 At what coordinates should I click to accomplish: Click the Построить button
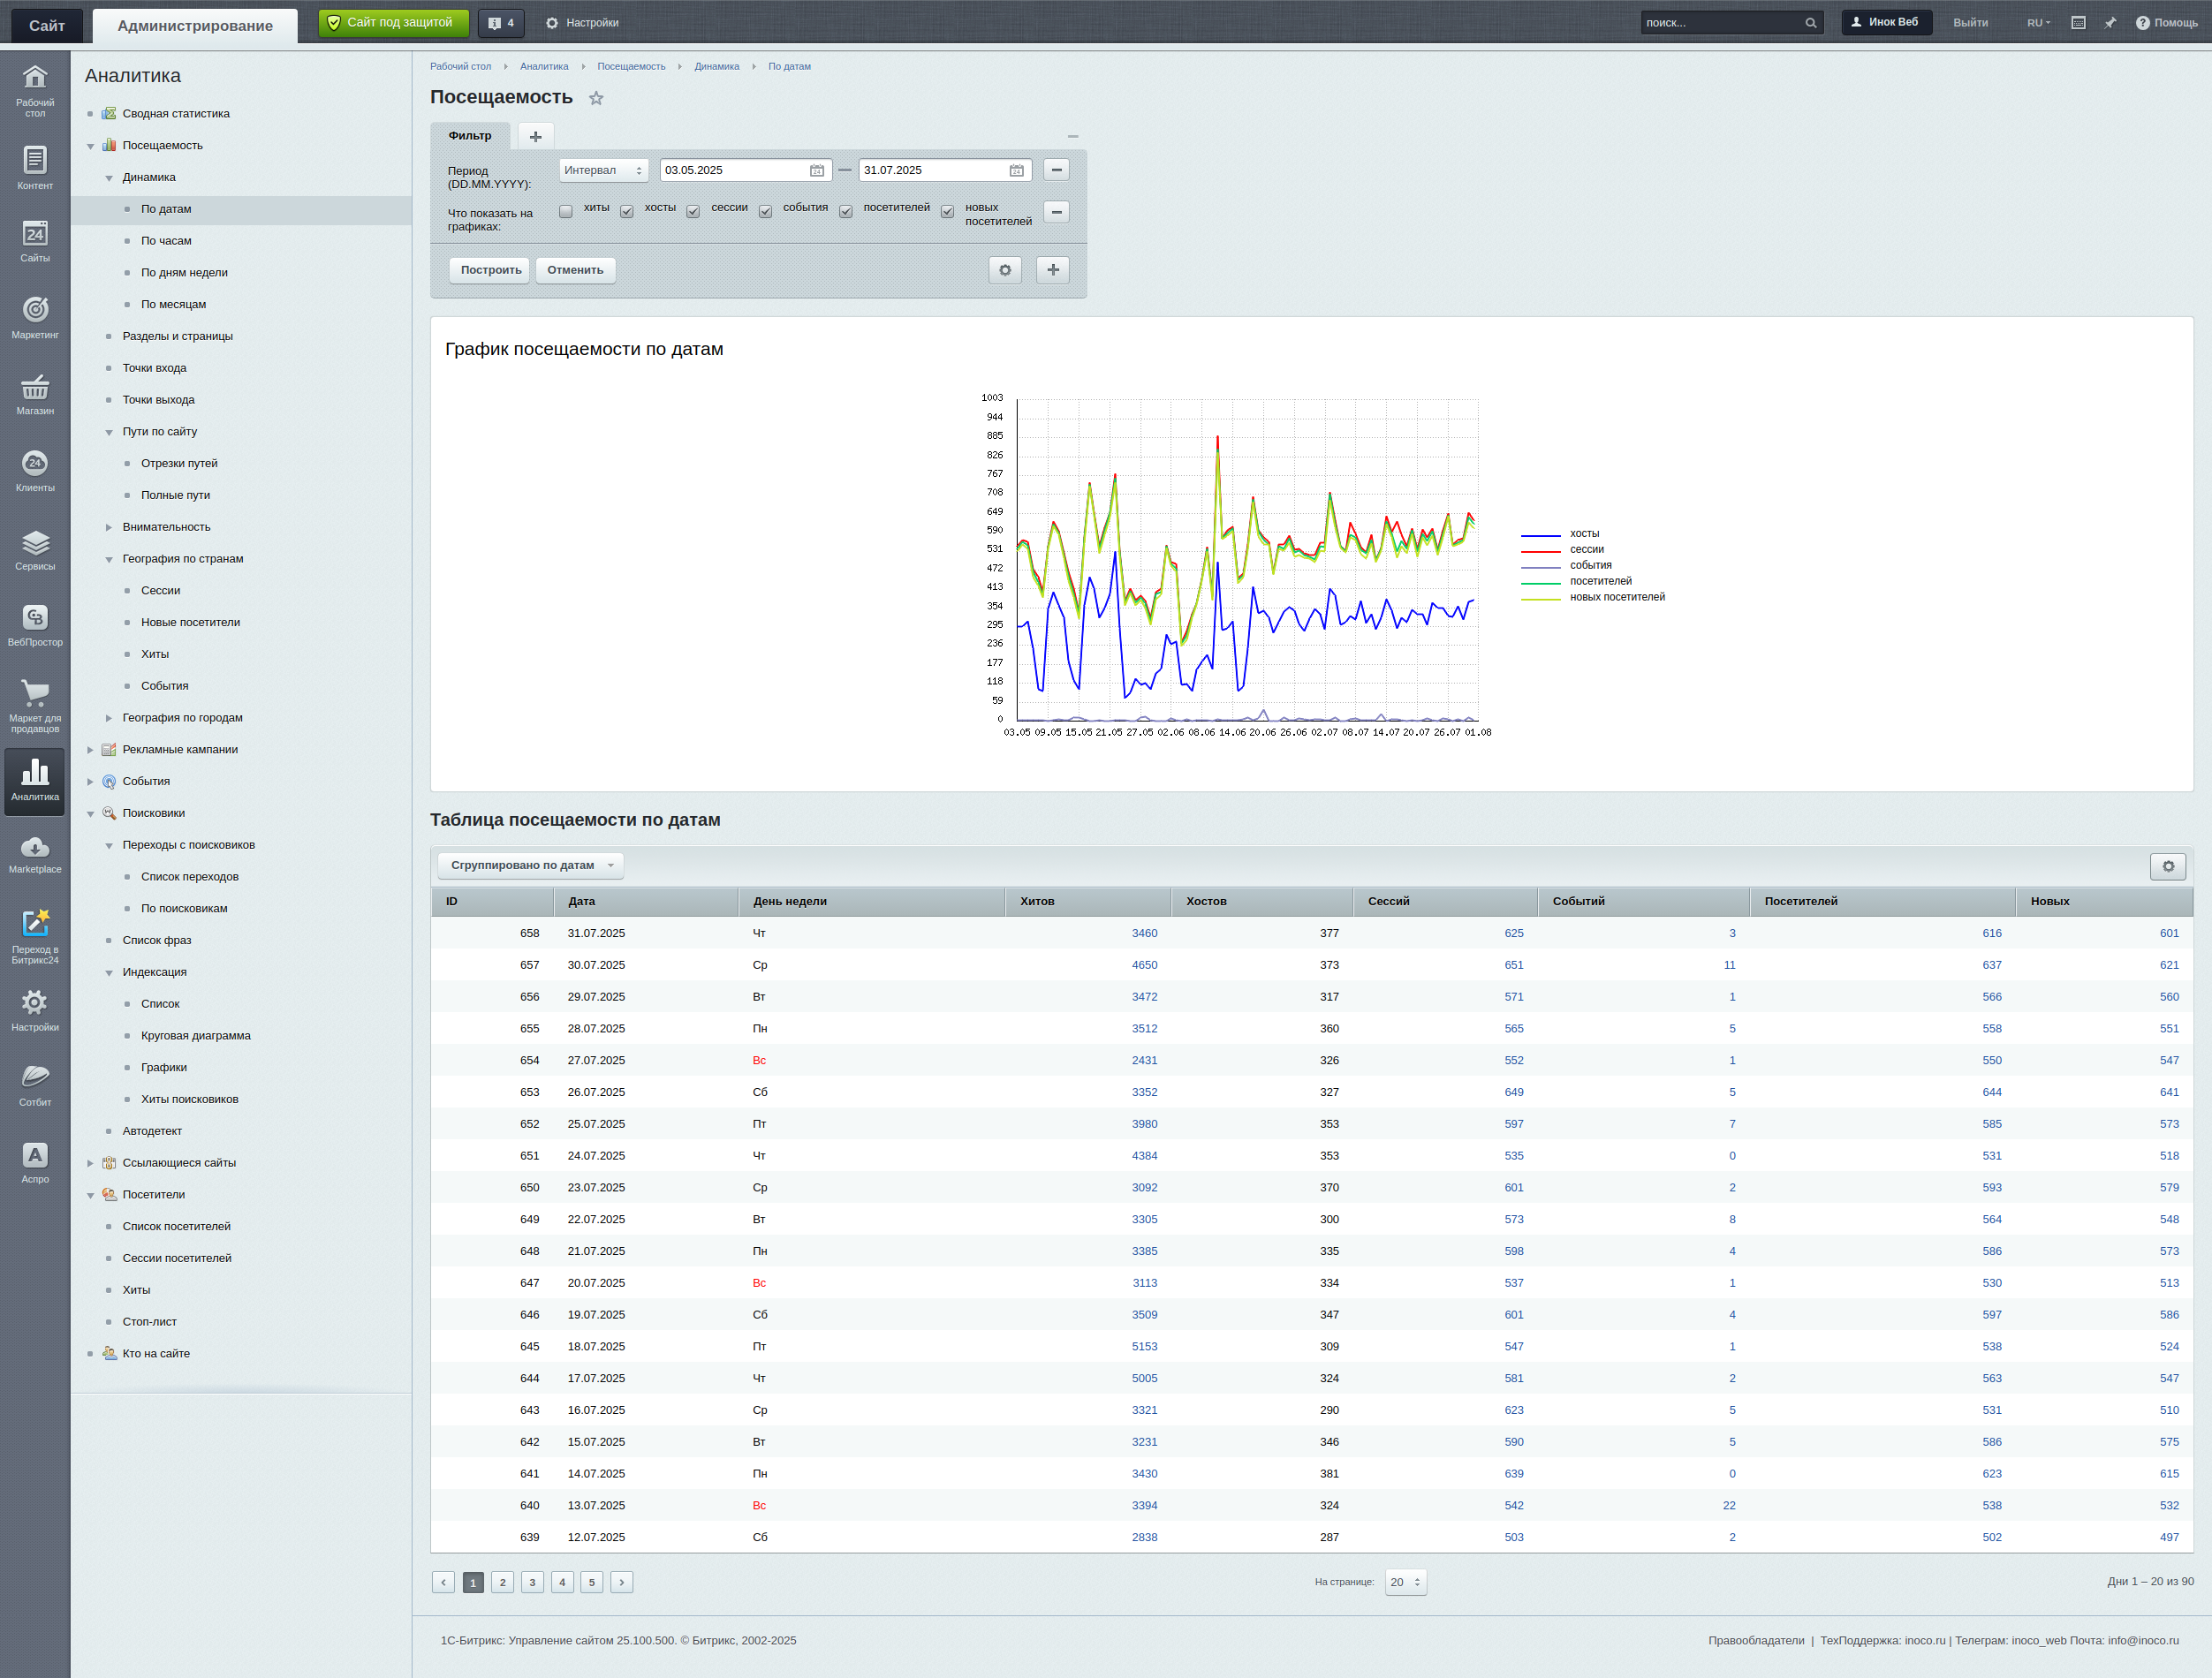pos(490,270)
